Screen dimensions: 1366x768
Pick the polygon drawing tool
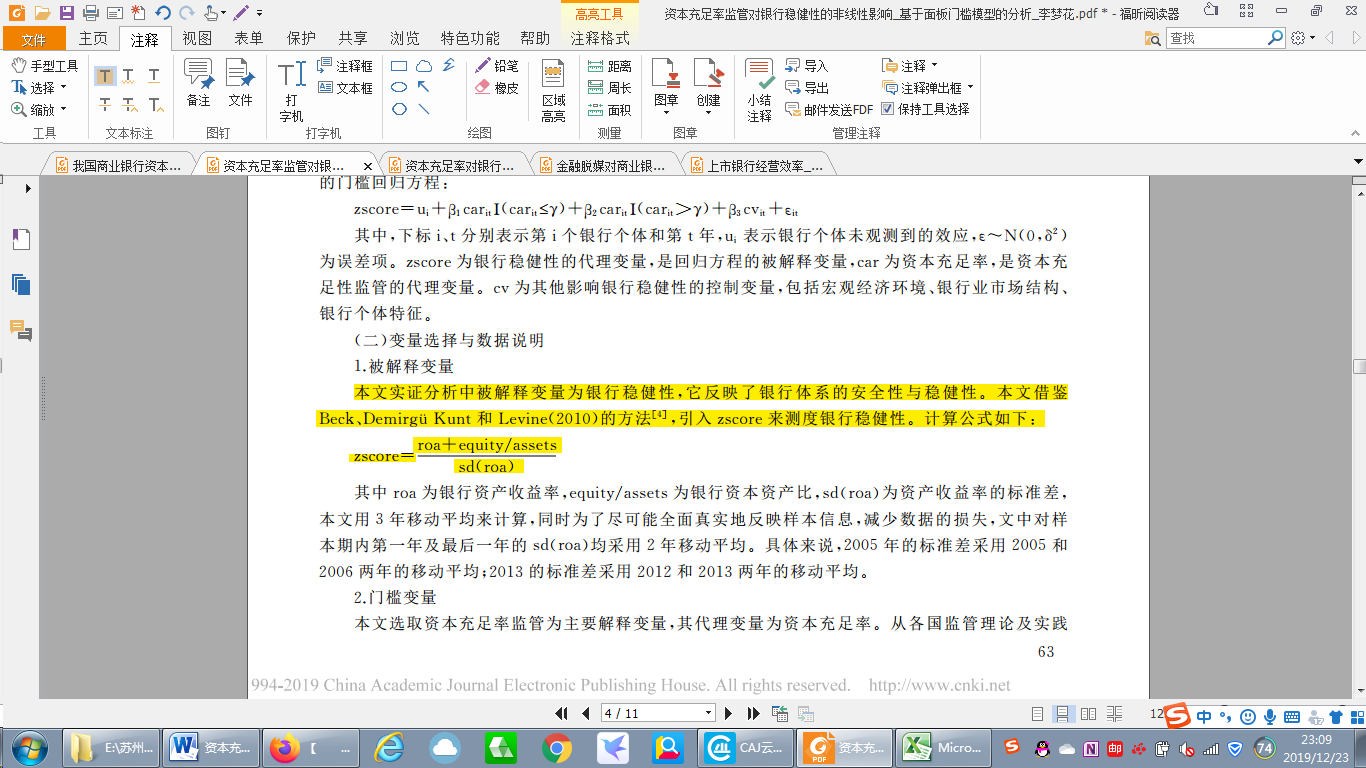399,110
